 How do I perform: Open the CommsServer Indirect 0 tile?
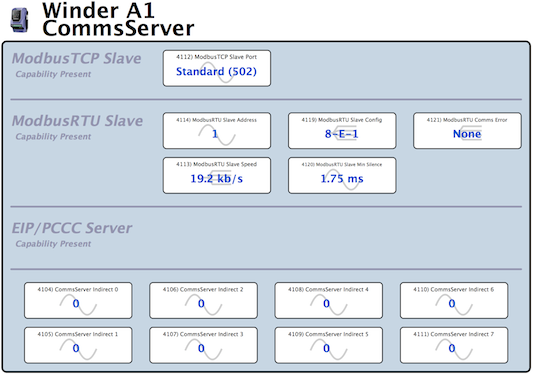(78, 301)
